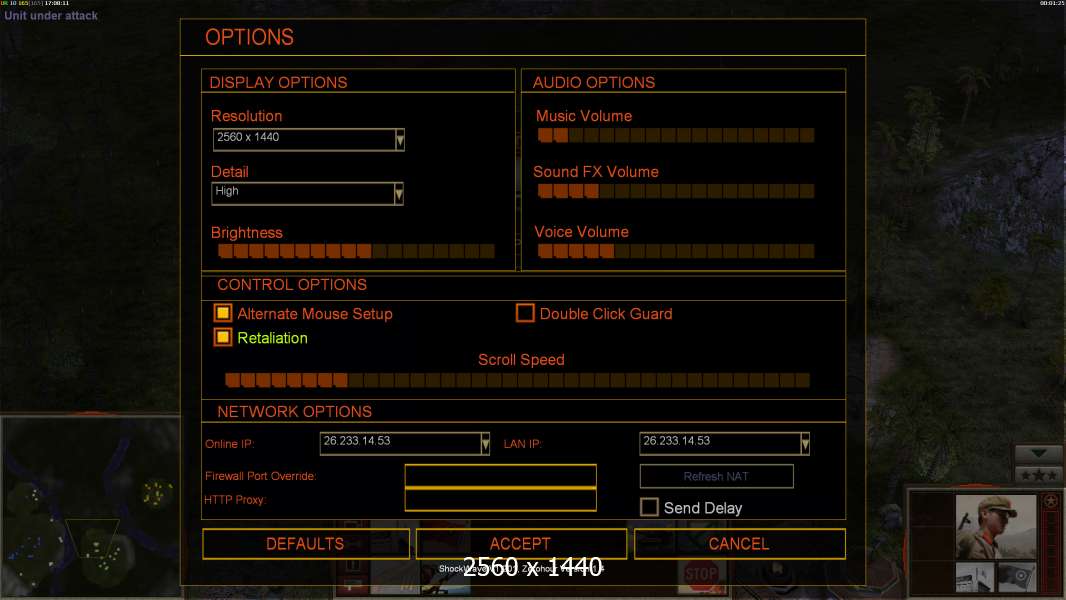Click the NETWORK OPTIONS heading
Image resolution: width=1066 pixels, height=600 pixels.
click(294, 412)
